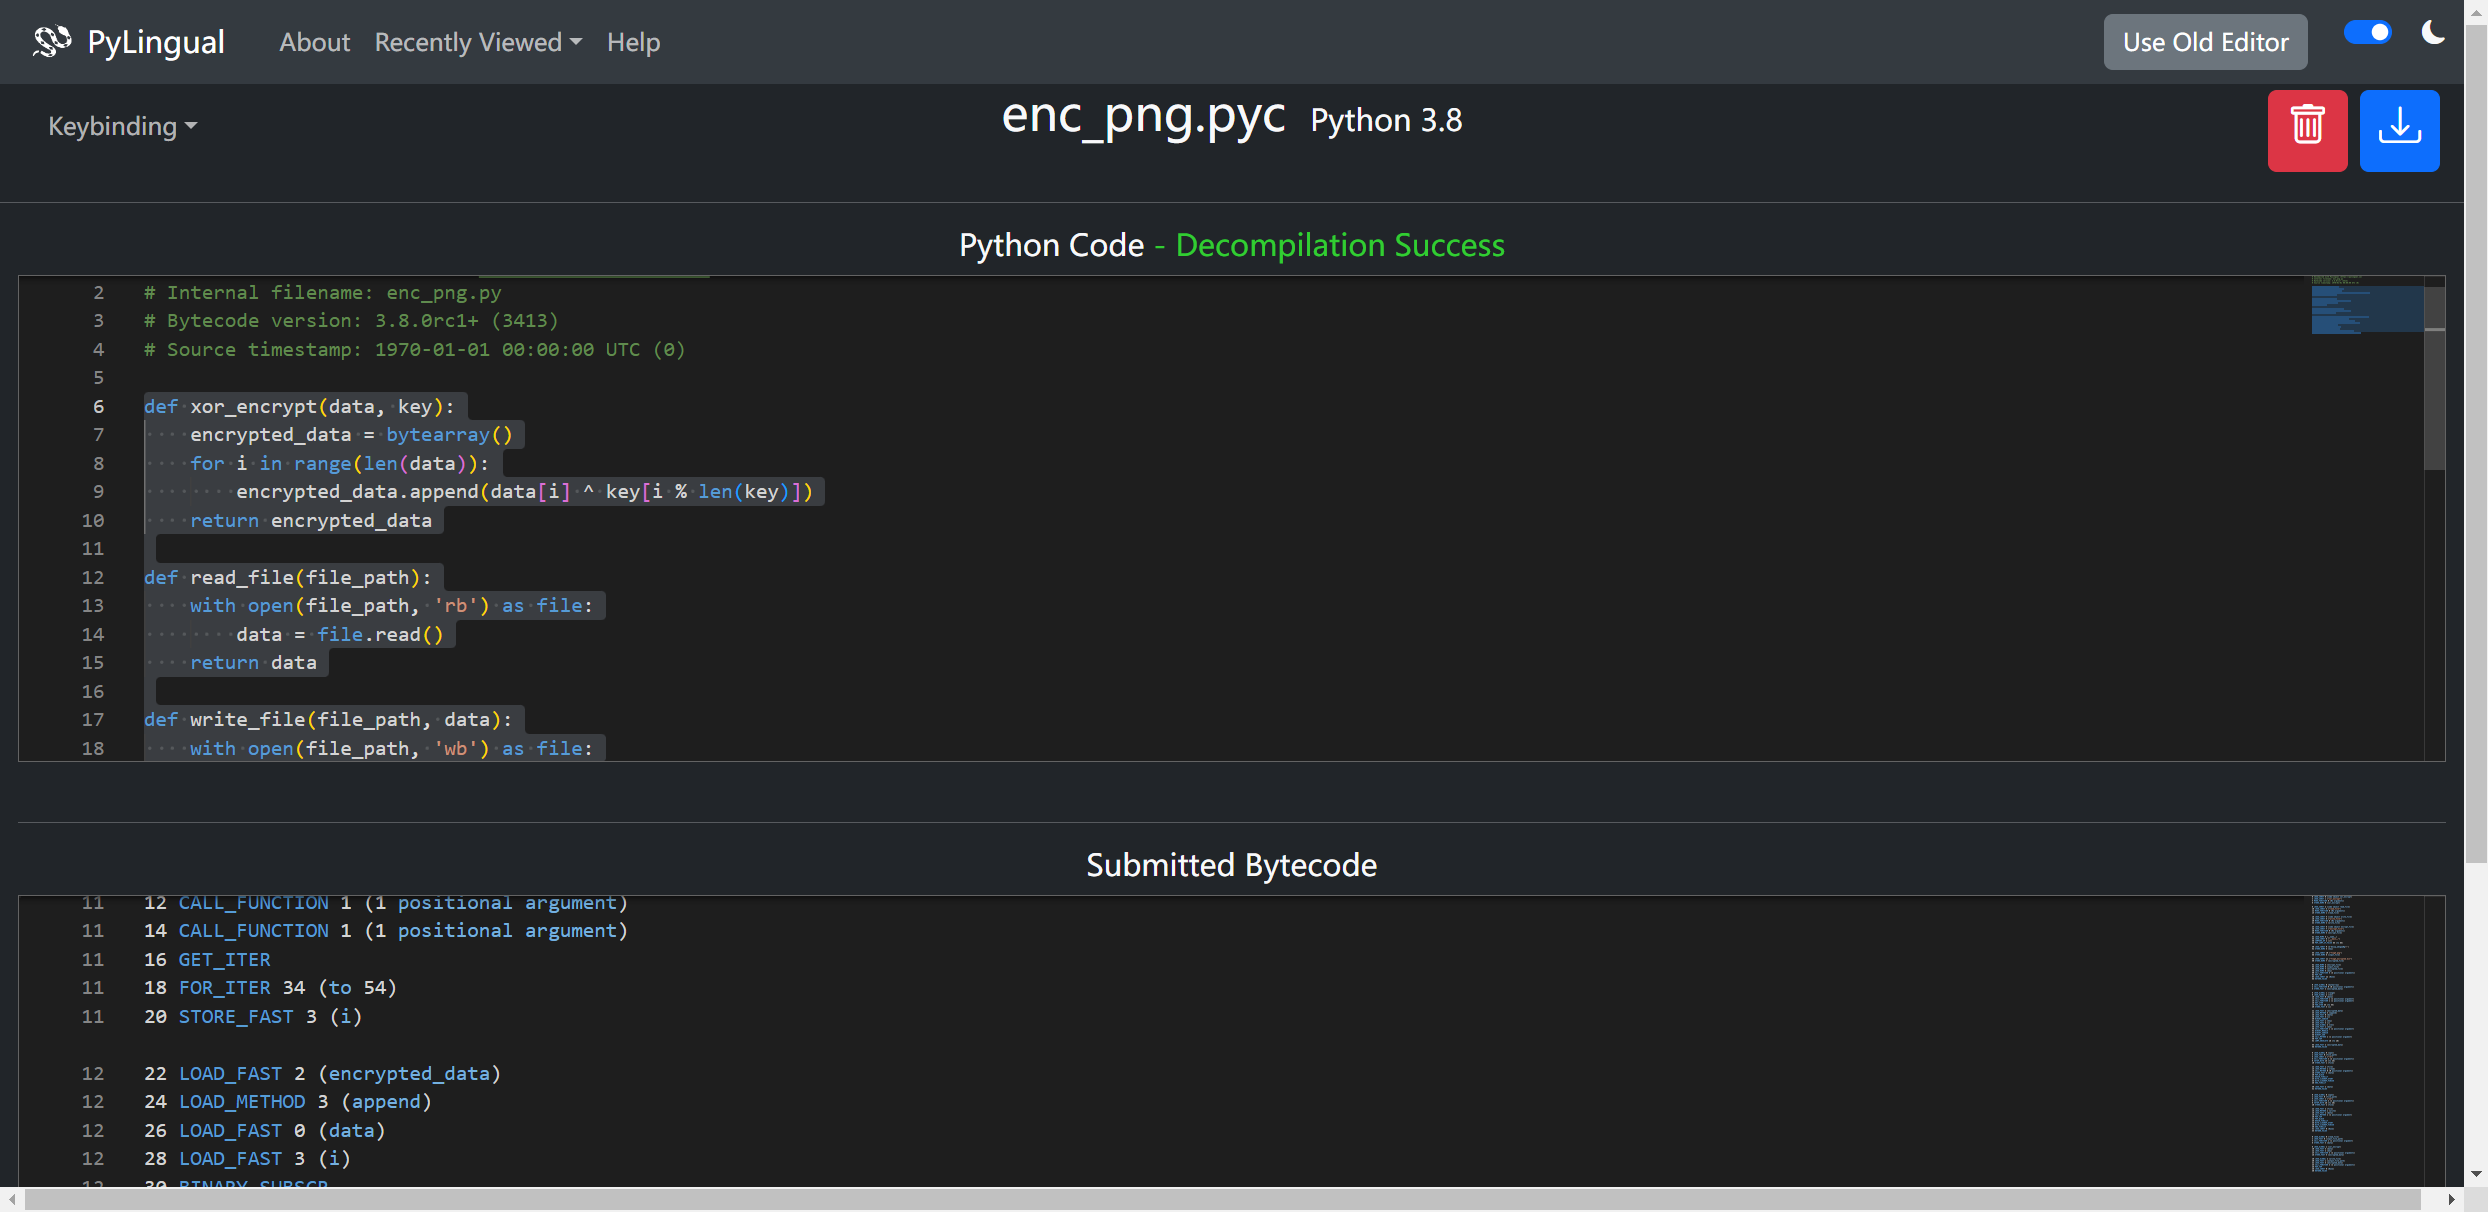Click the PyLingual snake logo icon
The image size is (2488, 1212).
[x=52, y=41]
